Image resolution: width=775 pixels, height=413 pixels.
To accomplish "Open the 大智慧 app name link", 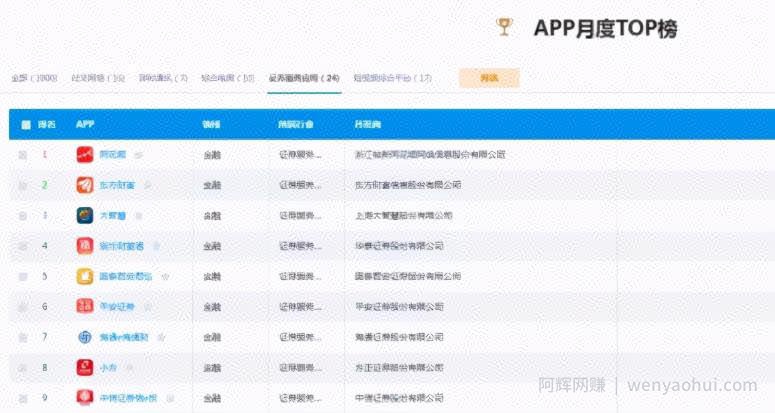I will pyautogui.click(x=113, y=215).
